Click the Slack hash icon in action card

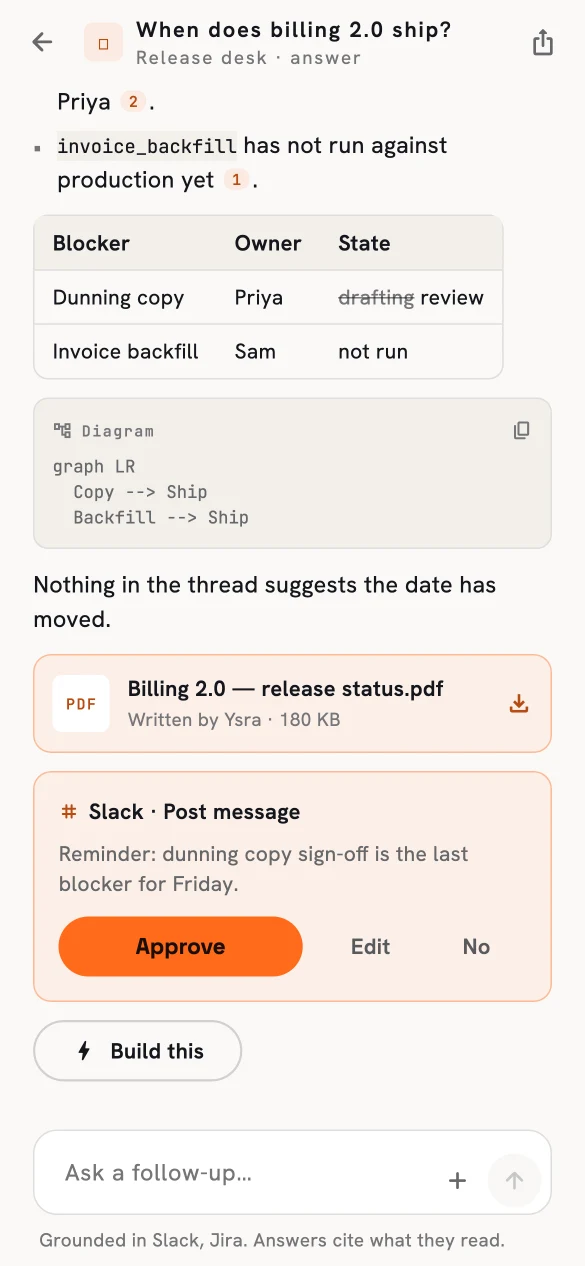pyautogui.click(x=69, y=812)
